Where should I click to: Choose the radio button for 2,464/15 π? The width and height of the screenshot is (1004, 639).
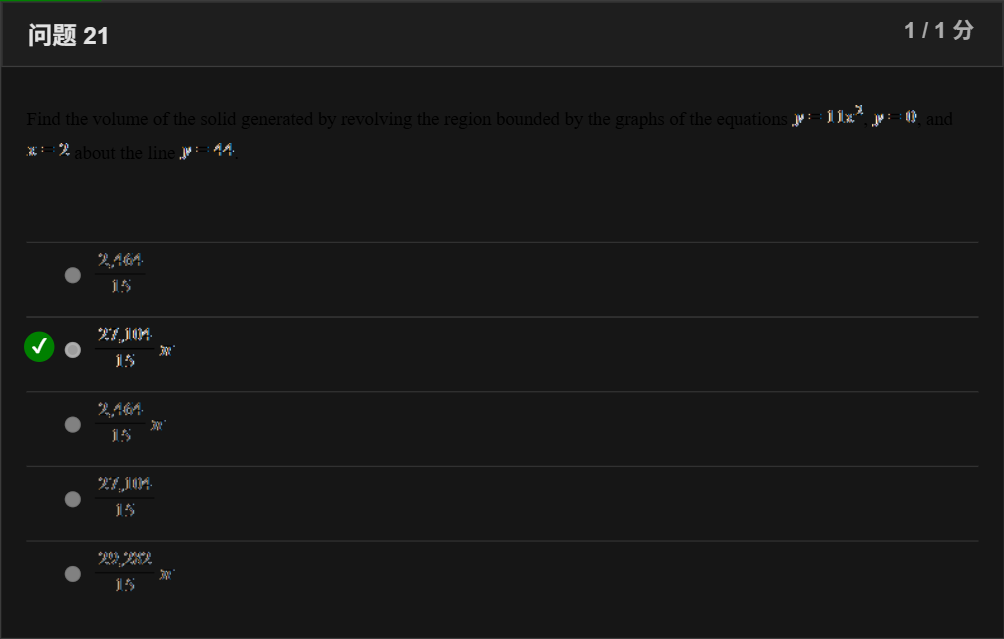(73, 425)
